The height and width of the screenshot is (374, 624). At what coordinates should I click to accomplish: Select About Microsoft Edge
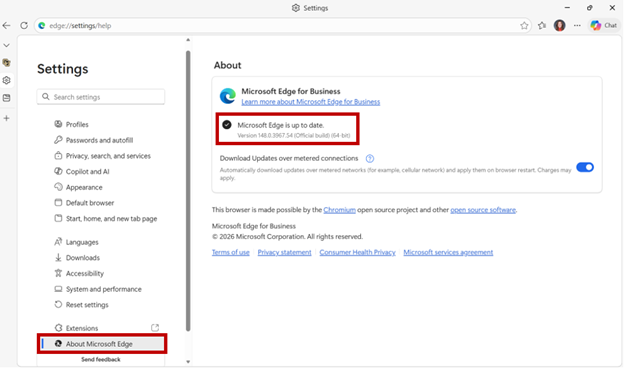pos(102,344)
